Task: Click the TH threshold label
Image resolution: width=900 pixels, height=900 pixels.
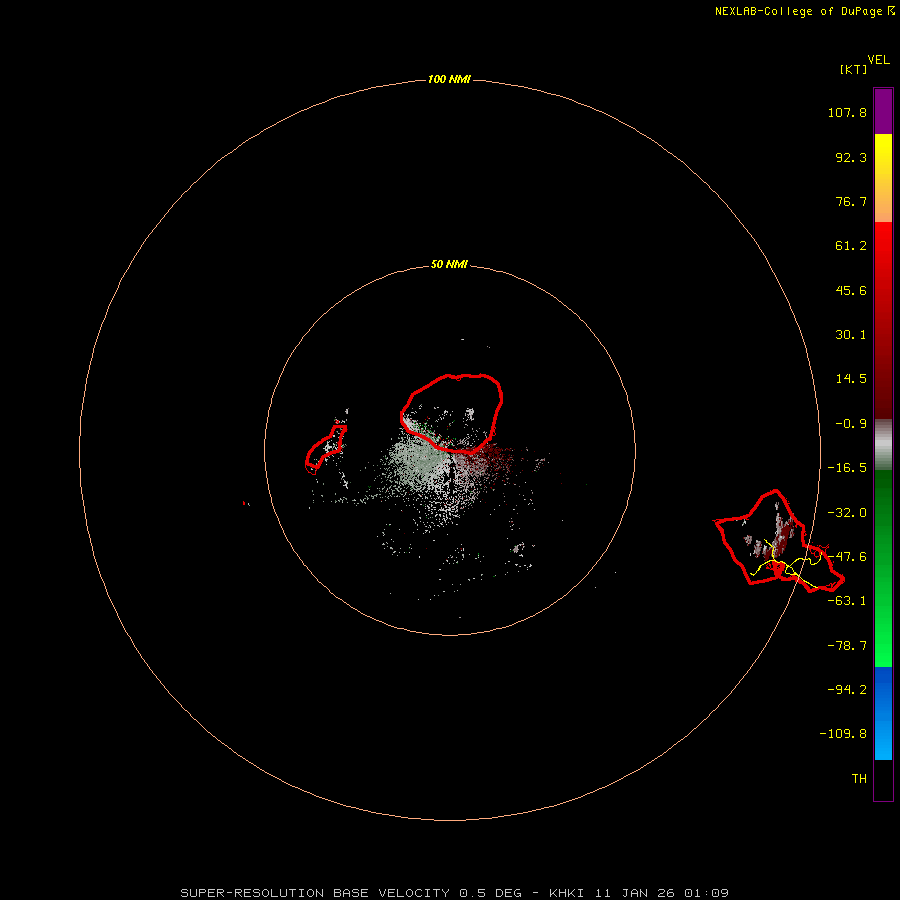Action: point(859,779)
